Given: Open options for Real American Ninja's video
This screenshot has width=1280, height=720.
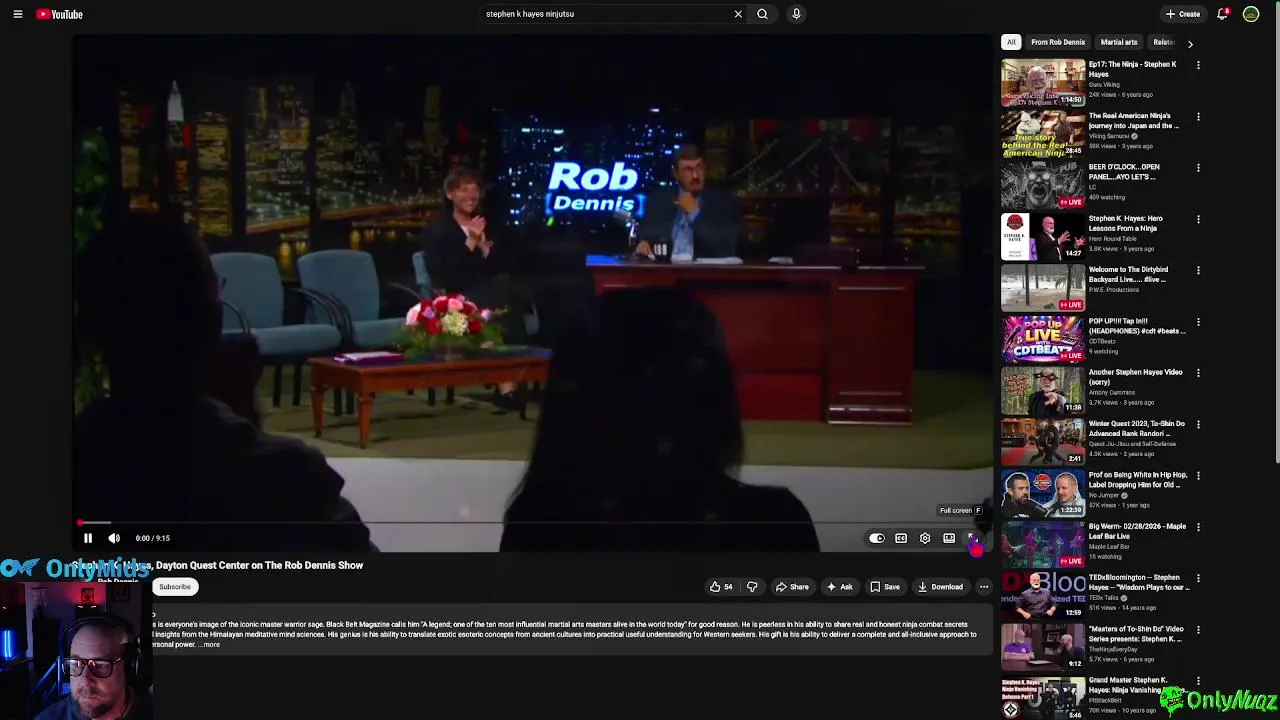Looking at the screenshot, I should tap(1198, 117).
